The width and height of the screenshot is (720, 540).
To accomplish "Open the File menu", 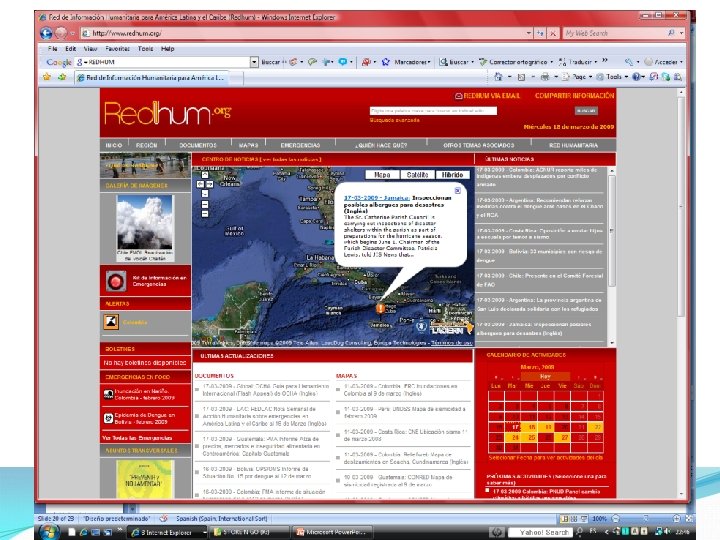I will point(53,49).
